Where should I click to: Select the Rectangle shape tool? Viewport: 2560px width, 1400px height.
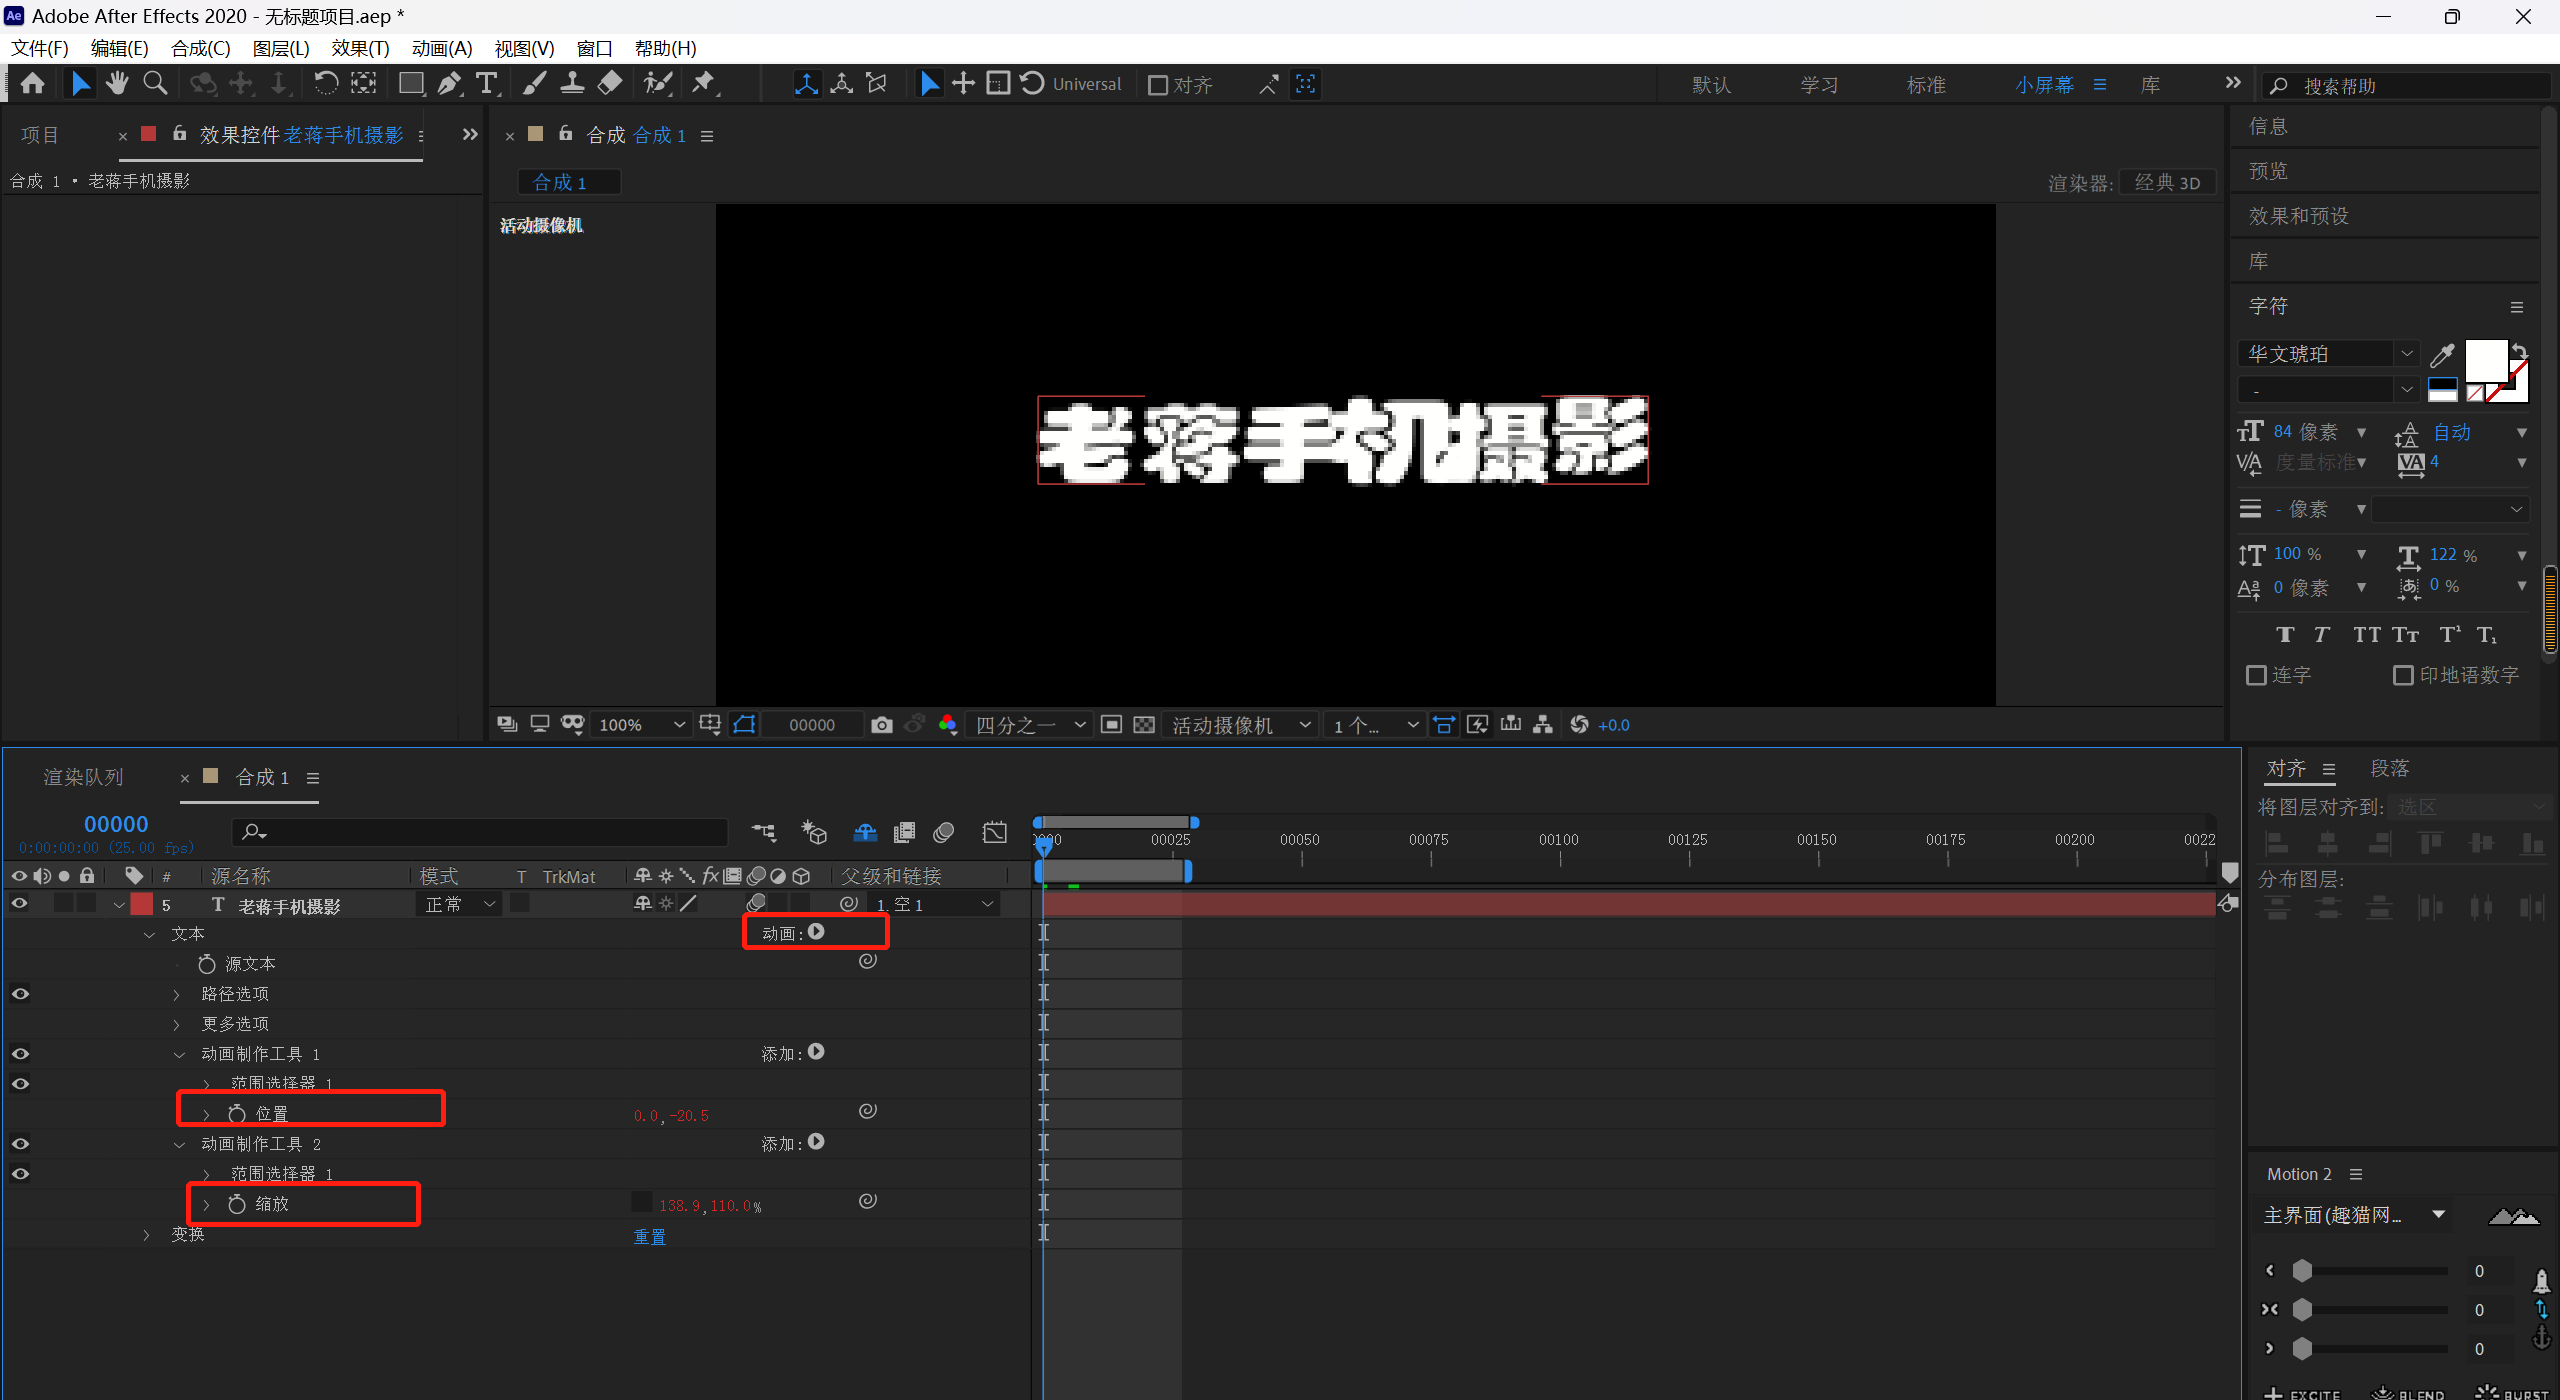point(410,84)
